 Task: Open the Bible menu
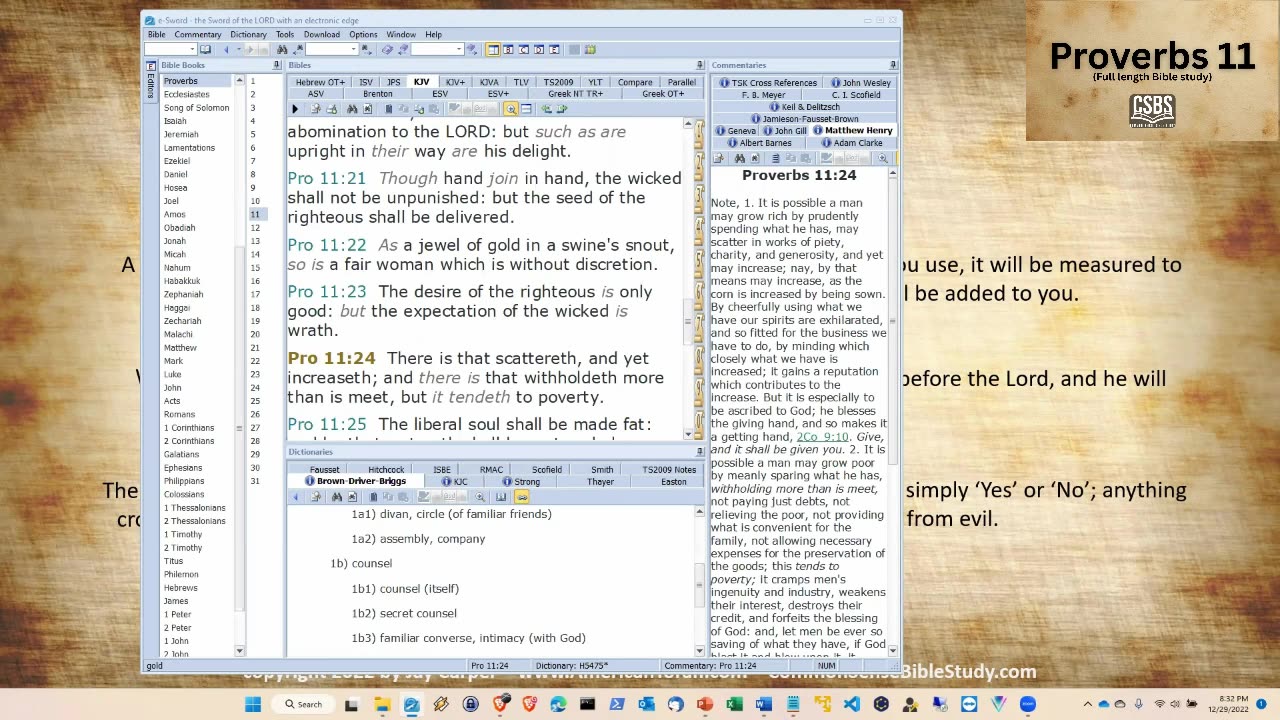click(157, 34)
